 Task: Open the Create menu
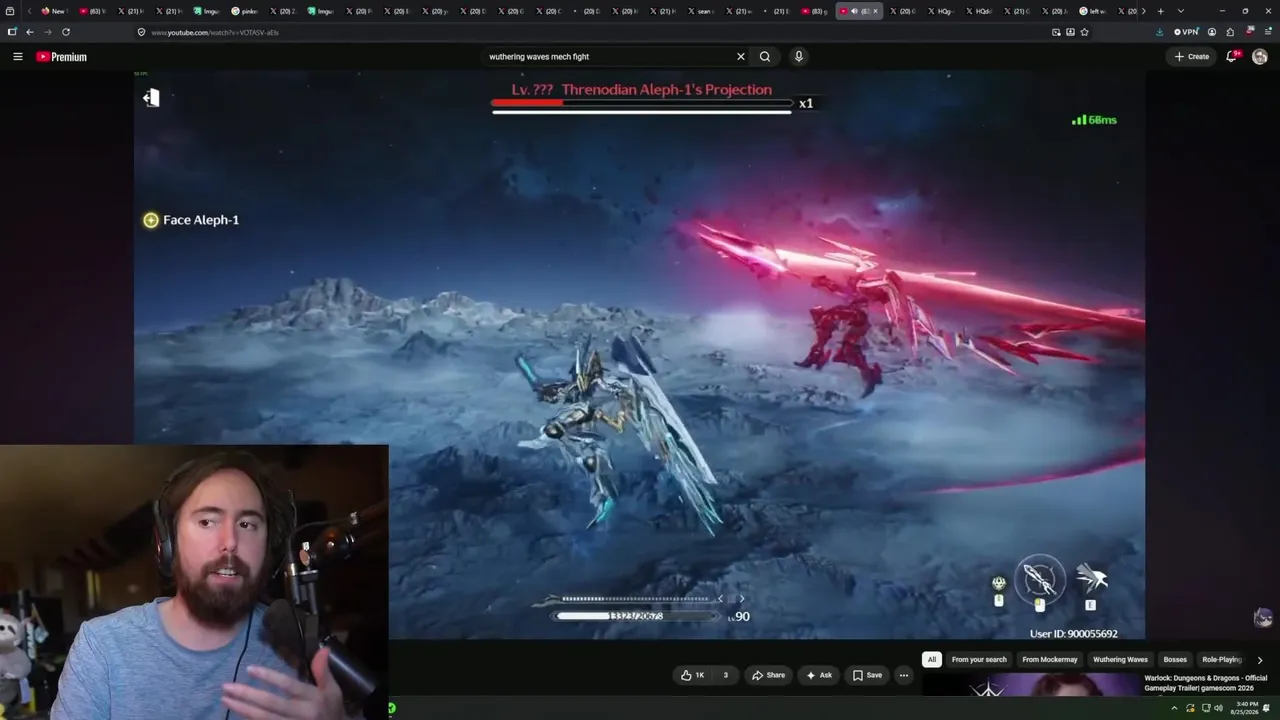pyautogui.click(x=1192, y=57)
